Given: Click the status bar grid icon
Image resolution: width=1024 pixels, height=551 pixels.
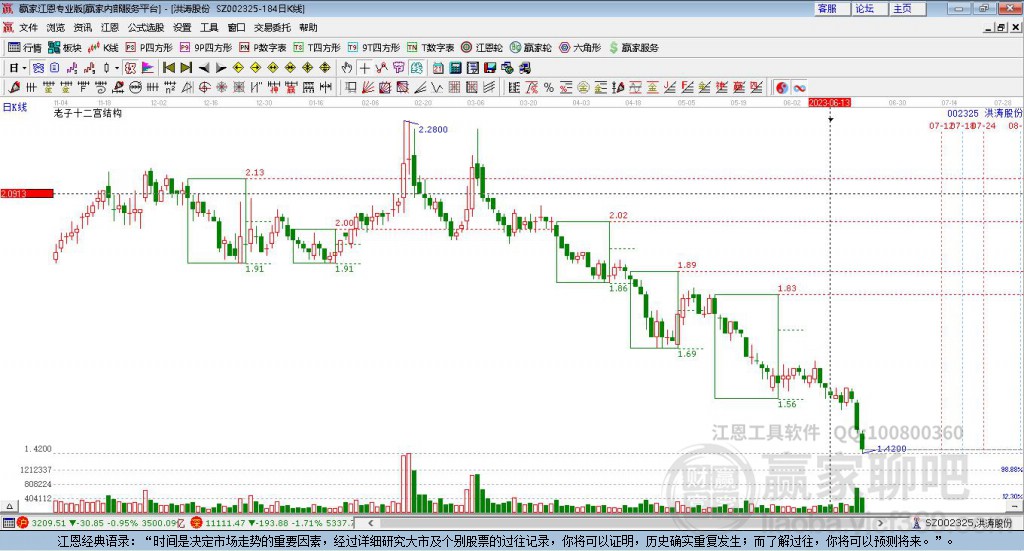Looking at the screenshot, I should 8,523.
